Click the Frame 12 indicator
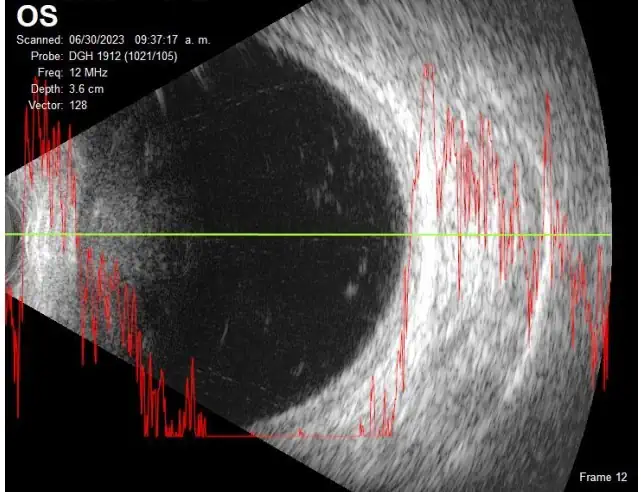The width and height of the screenshot is (641, 492). [603, 476]
